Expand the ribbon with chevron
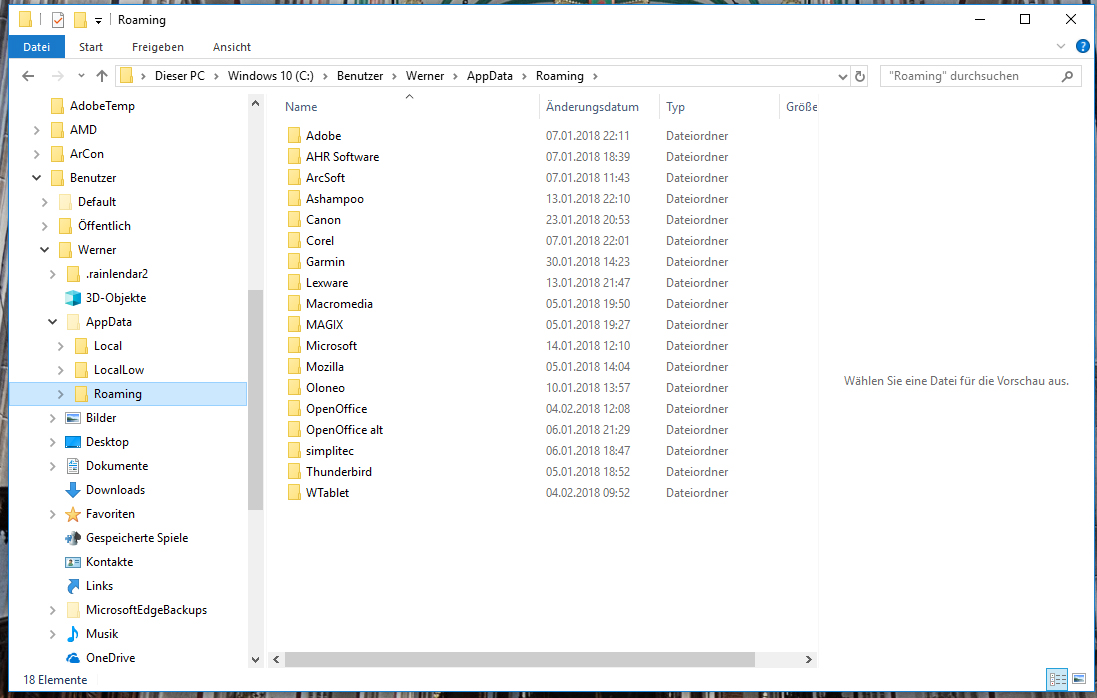This screenshot has height=698, width=1097. (x=1061, y=47)
